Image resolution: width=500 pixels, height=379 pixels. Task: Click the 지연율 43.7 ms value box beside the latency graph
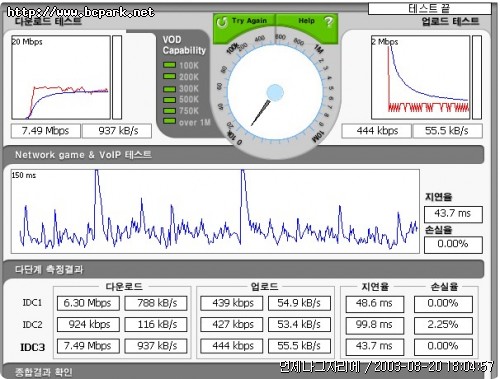(x=453, y=214)
